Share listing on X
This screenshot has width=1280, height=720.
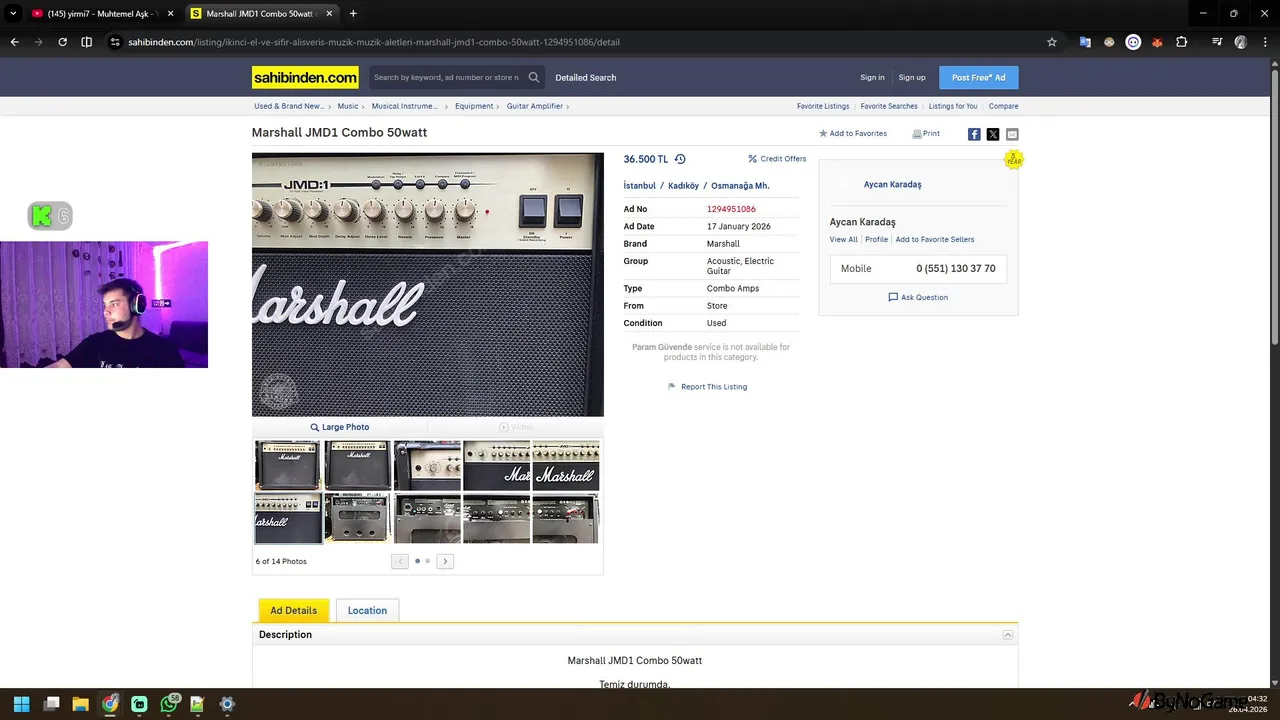click(993, 134)
